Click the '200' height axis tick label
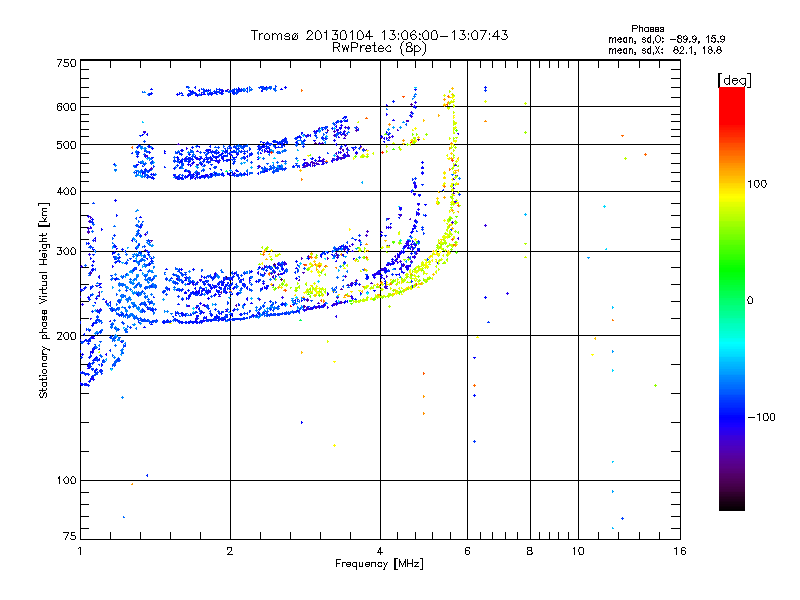 tap(66, 336)
